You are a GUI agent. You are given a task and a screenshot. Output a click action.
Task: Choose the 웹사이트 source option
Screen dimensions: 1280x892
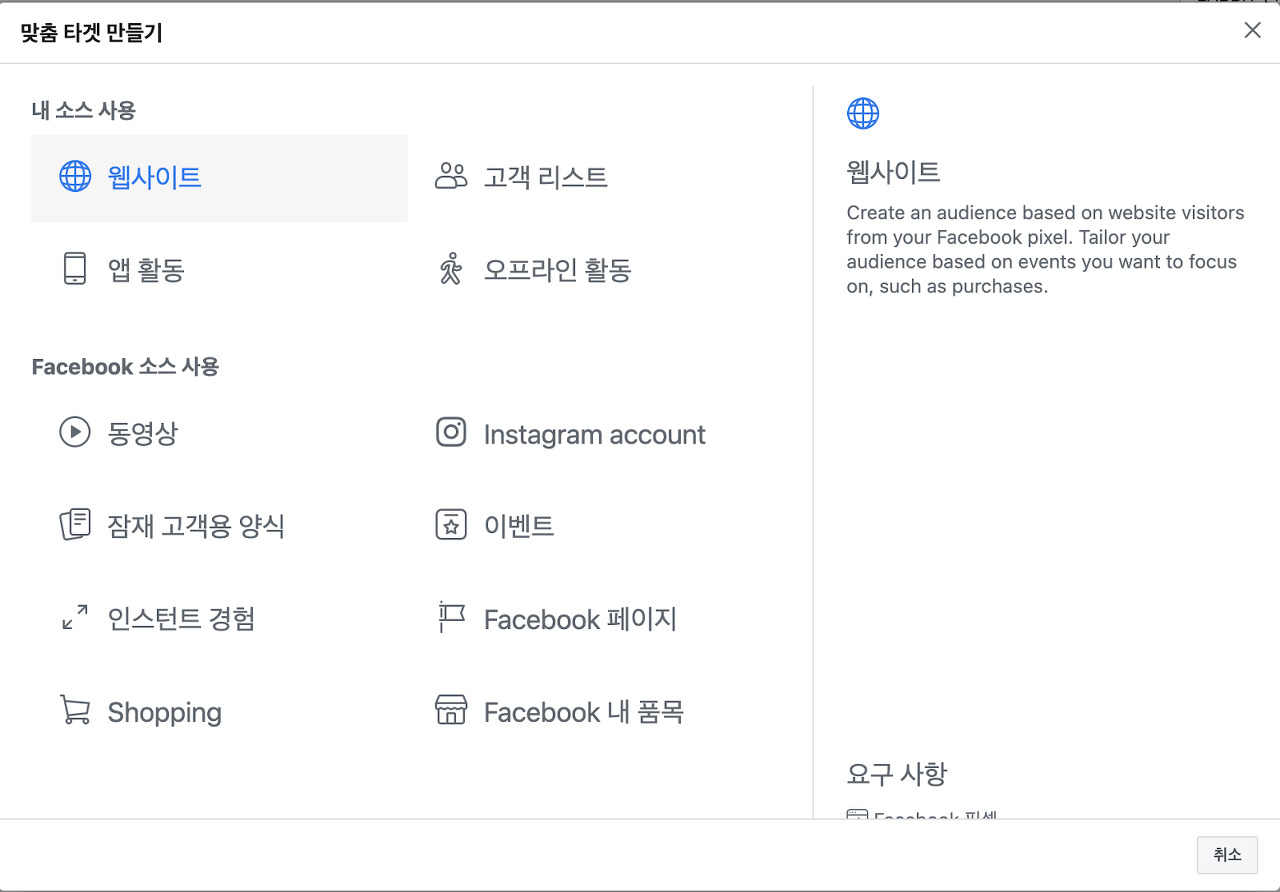220,178
